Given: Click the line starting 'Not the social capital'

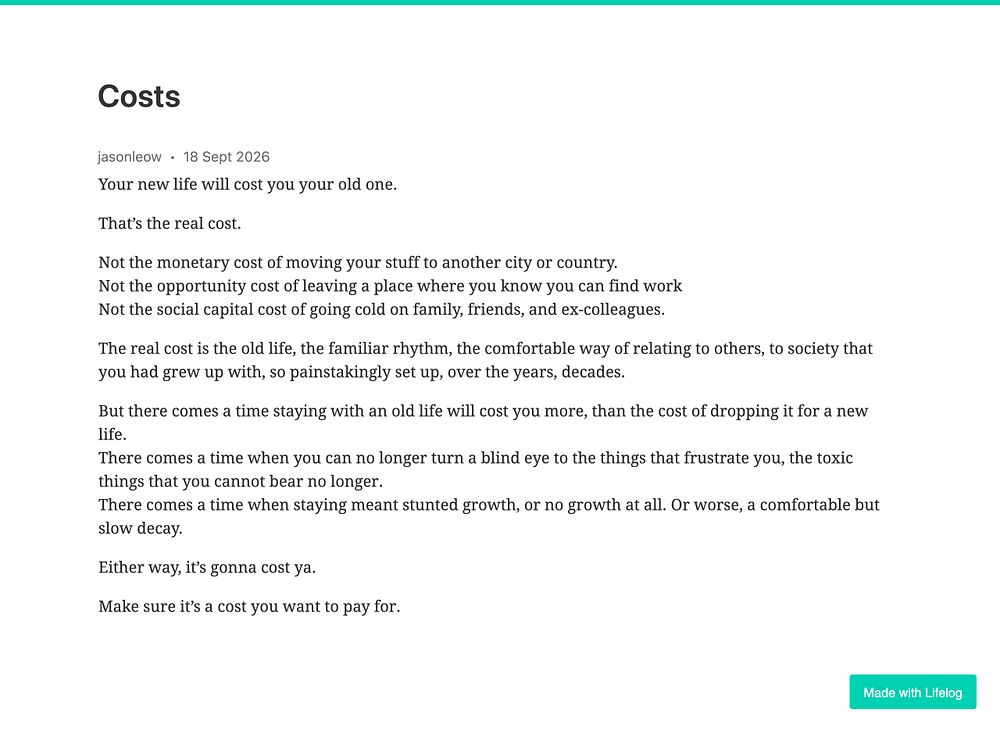Looking at the screenshot, I should (381, 309).
